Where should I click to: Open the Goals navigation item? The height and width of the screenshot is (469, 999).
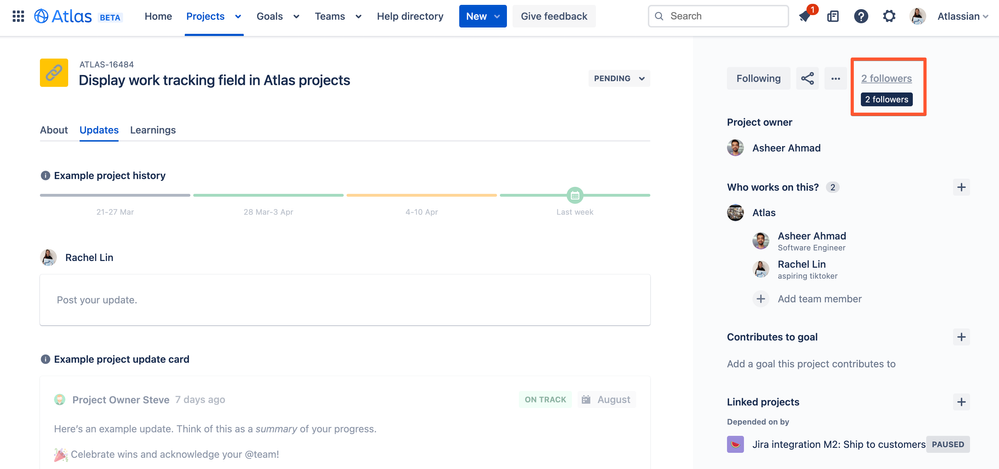coord(270,17)
